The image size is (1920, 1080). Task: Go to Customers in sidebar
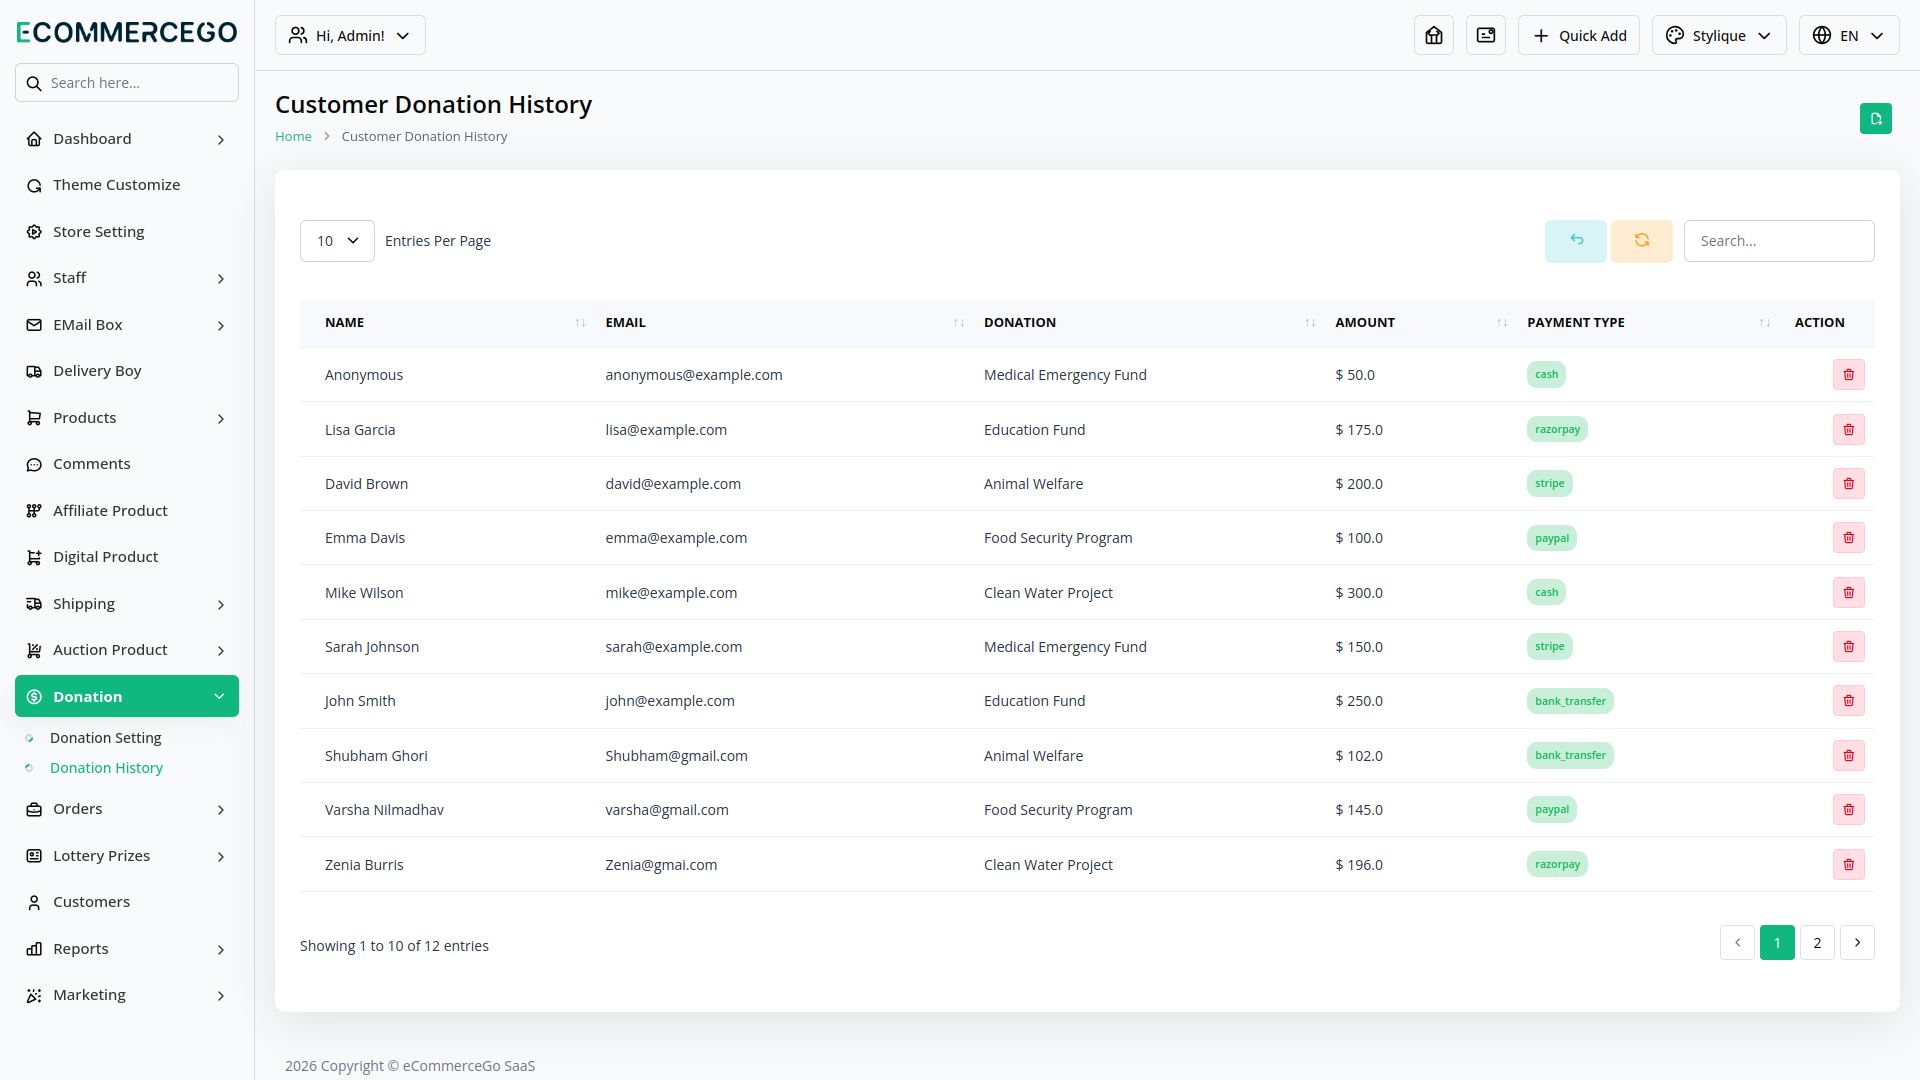click(x=127, y=902)
